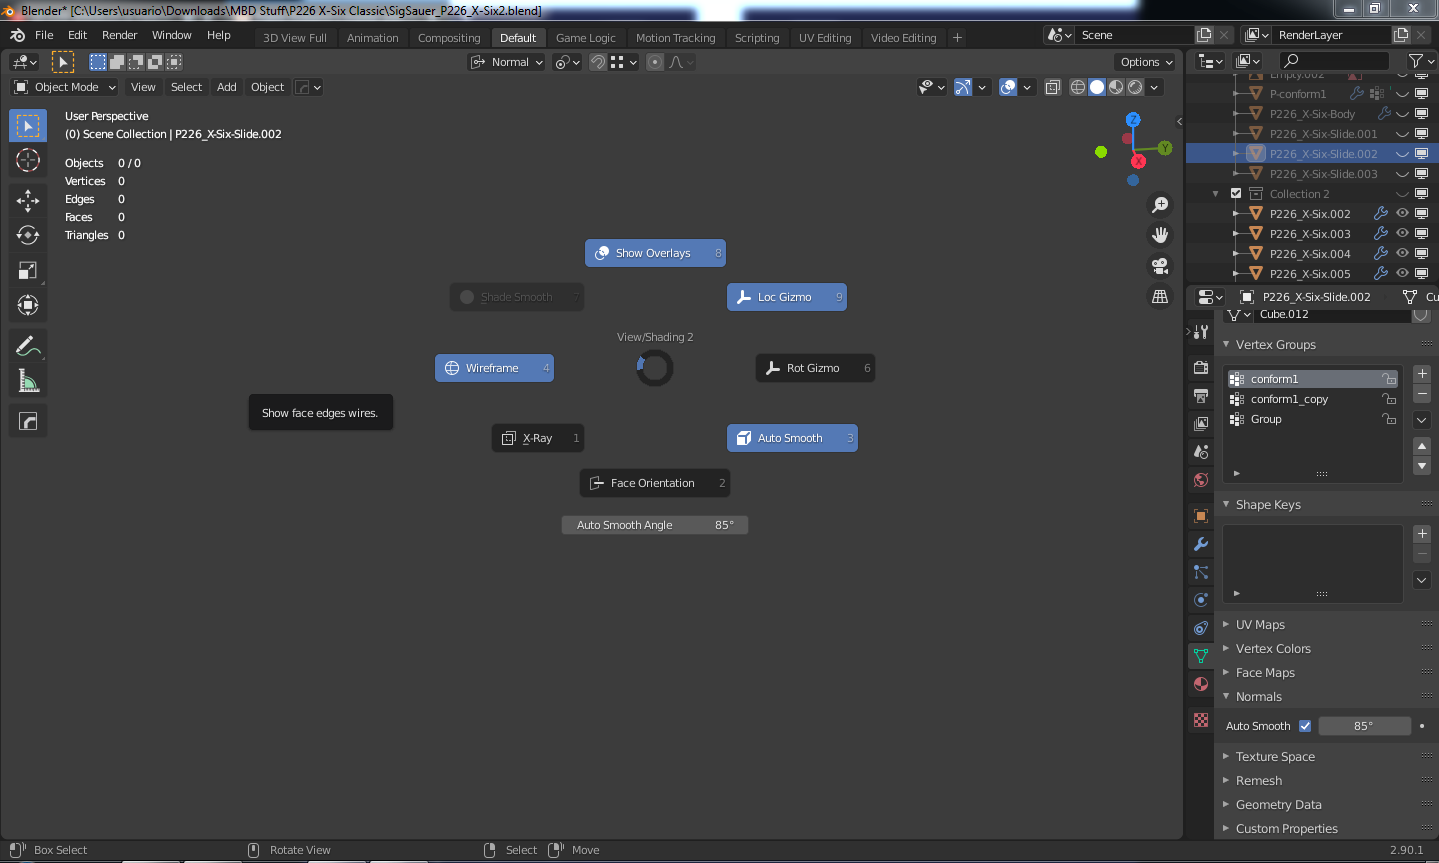Switch to the Scripting workspace tab

point(757,38)
